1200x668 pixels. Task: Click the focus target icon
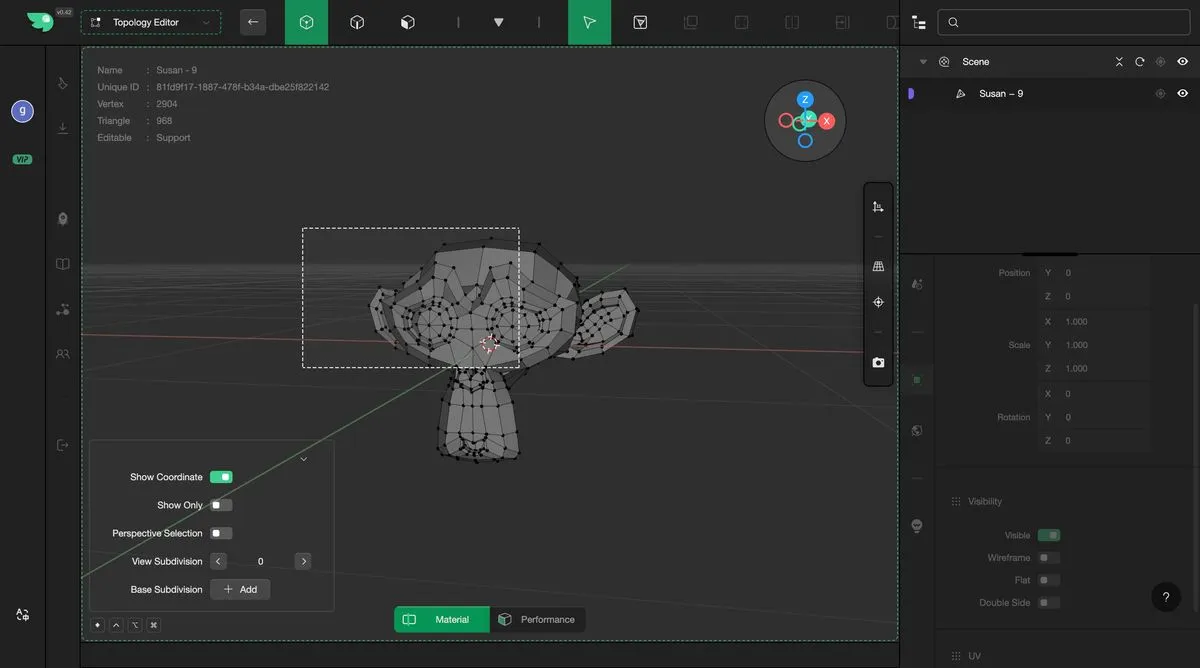[x=878, y=302]
